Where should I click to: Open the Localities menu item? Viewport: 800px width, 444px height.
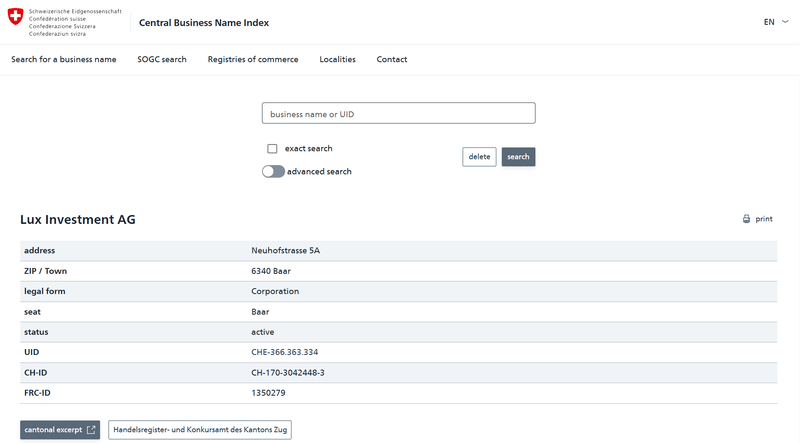pyautogui.click(x=337, y=59)
